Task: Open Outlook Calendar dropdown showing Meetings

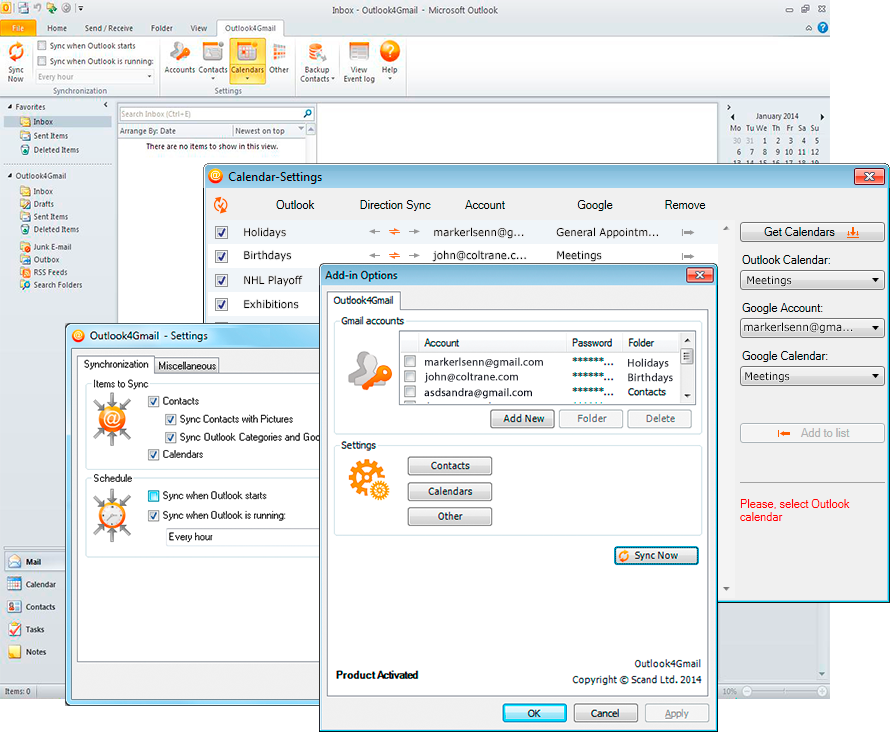Action: coord(812,280)
